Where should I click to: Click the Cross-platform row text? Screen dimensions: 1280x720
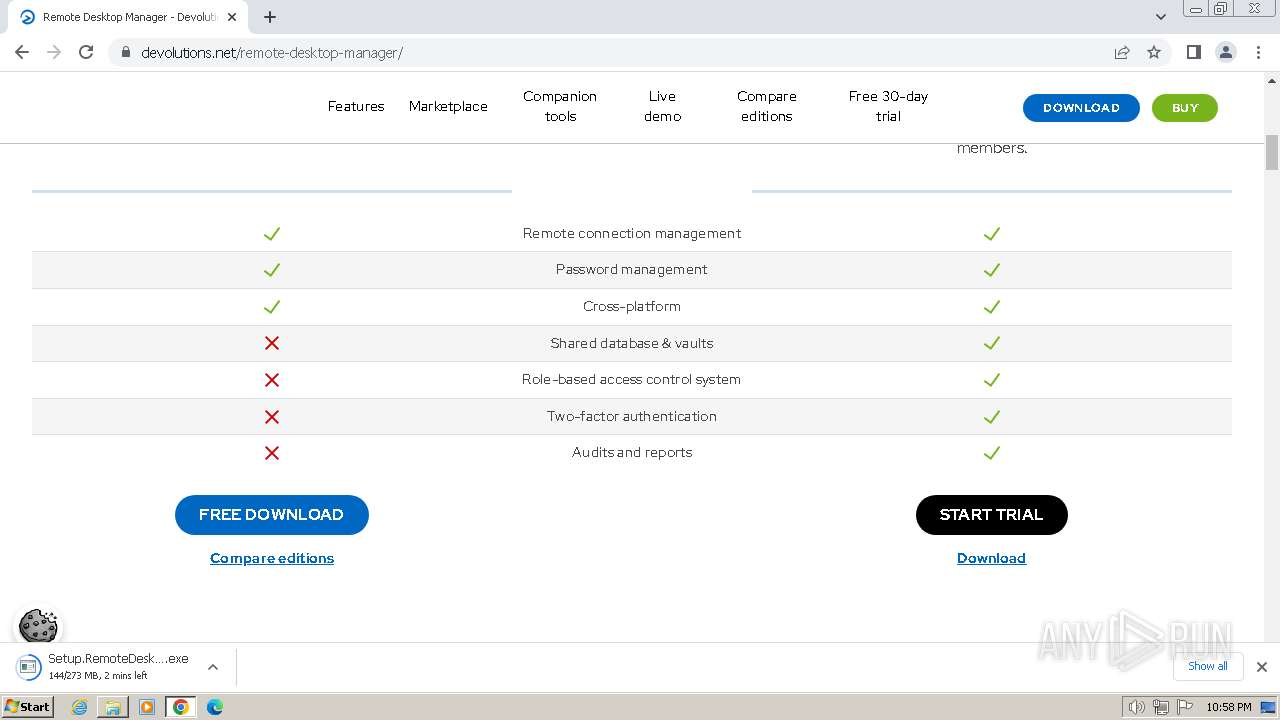632,306
